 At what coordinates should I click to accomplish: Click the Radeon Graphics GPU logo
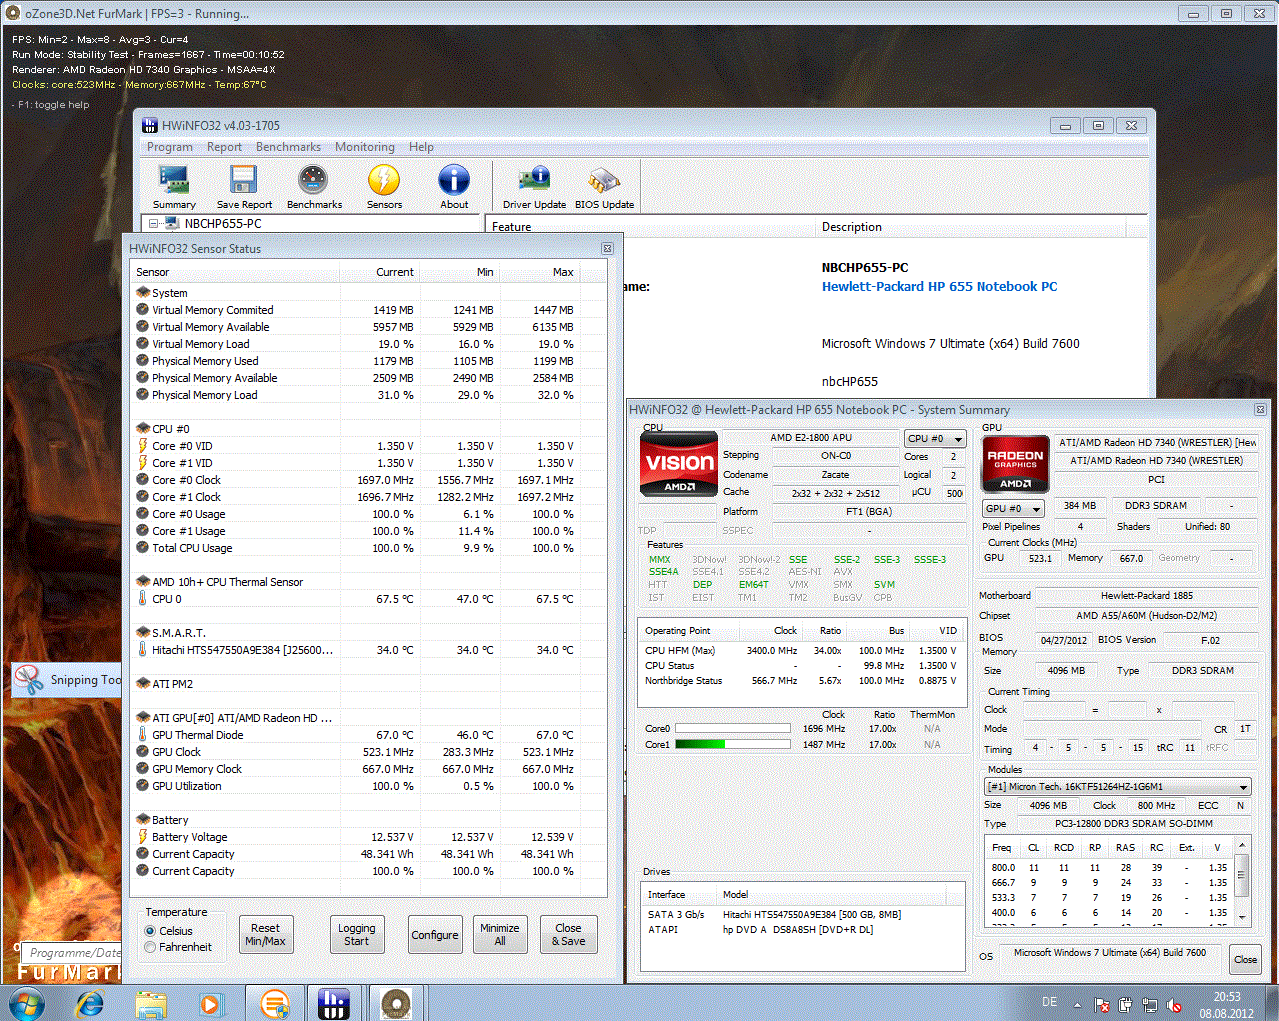click(1015, 464)
